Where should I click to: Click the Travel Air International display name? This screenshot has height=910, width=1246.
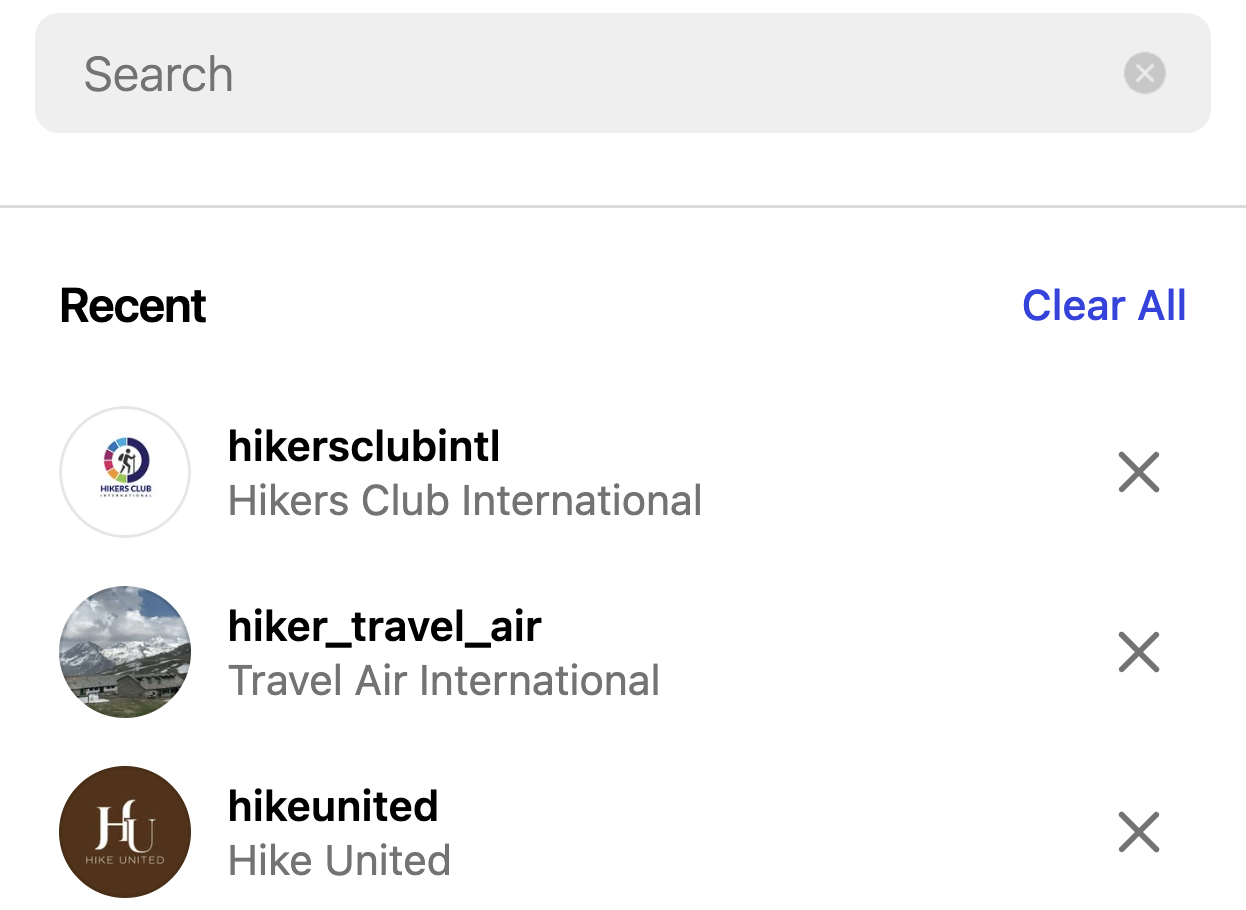pos(444,680)
